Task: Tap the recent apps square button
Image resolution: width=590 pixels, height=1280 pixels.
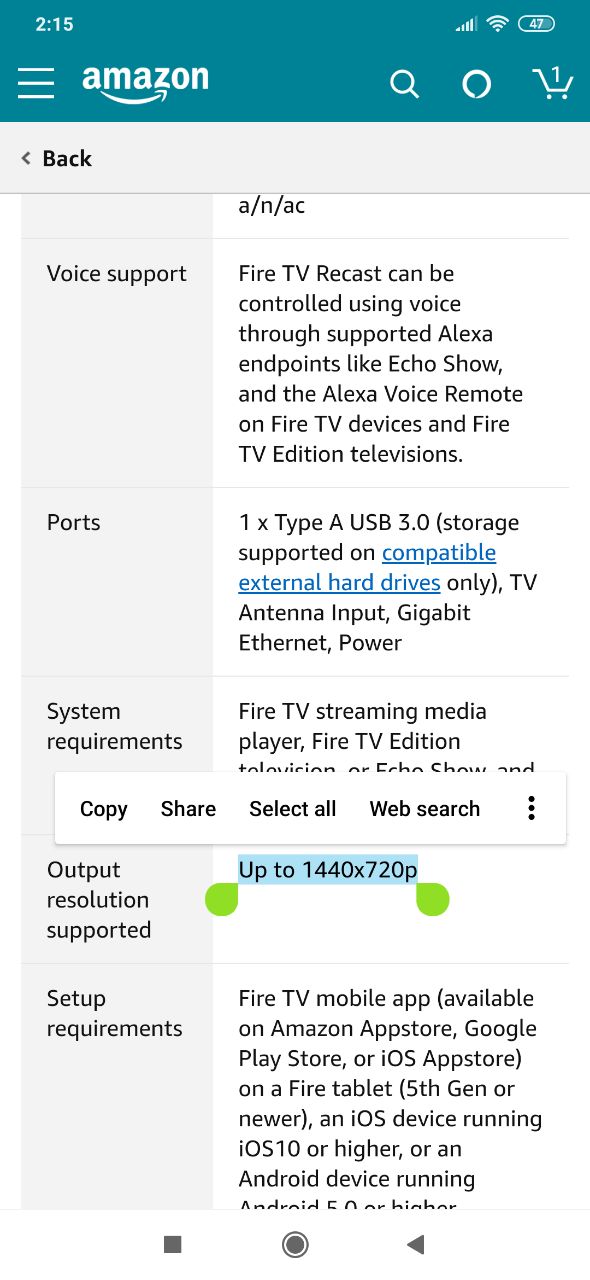Action: 172,1244
